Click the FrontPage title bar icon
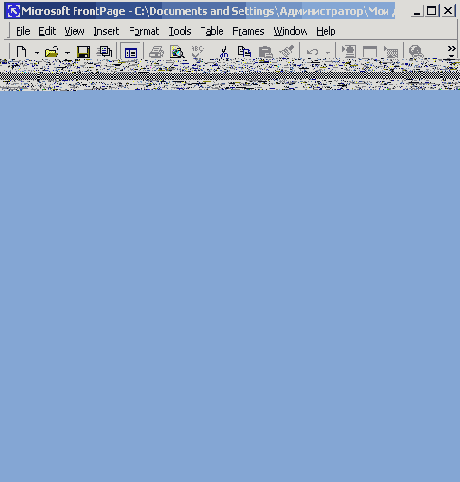 pyautogui.click(x=13, y=11)
